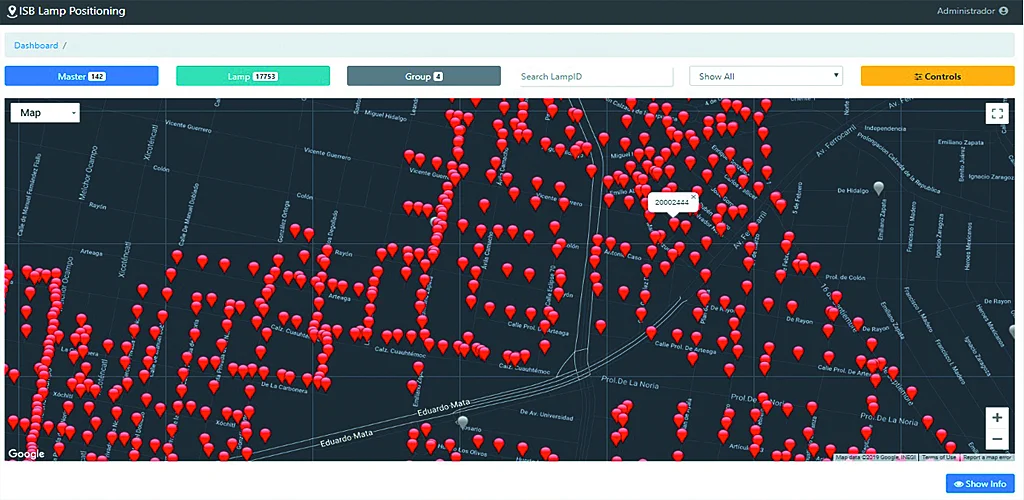Click the Google logo on the map
The image size is (1024, 500).
coord(26,454)
